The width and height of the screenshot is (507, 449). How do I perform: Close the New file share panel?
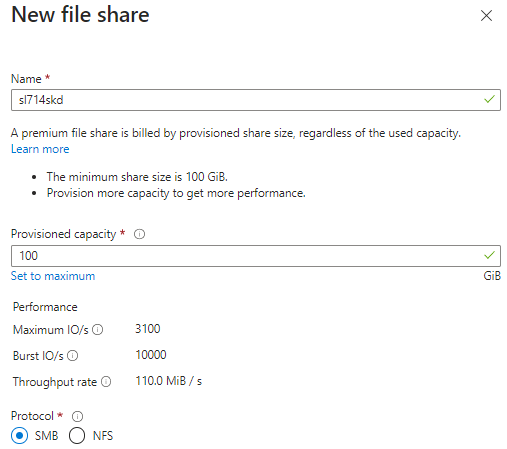pyautogui.click(x=486, y=15)
